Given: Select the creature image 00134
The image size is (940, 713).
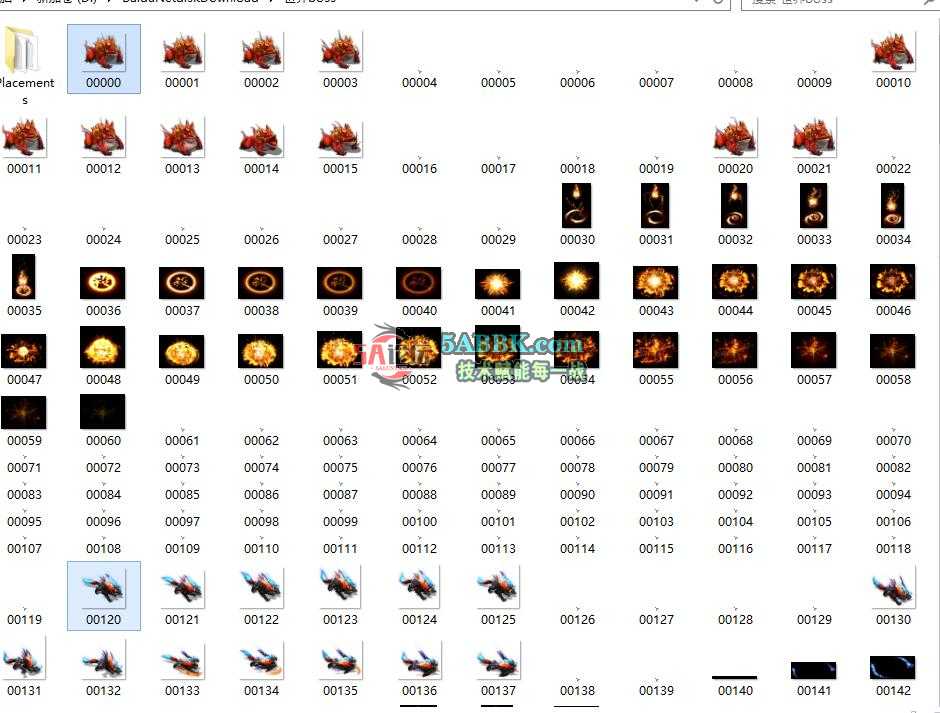Looking at the screenshot, I should click(x=261, y=661).
